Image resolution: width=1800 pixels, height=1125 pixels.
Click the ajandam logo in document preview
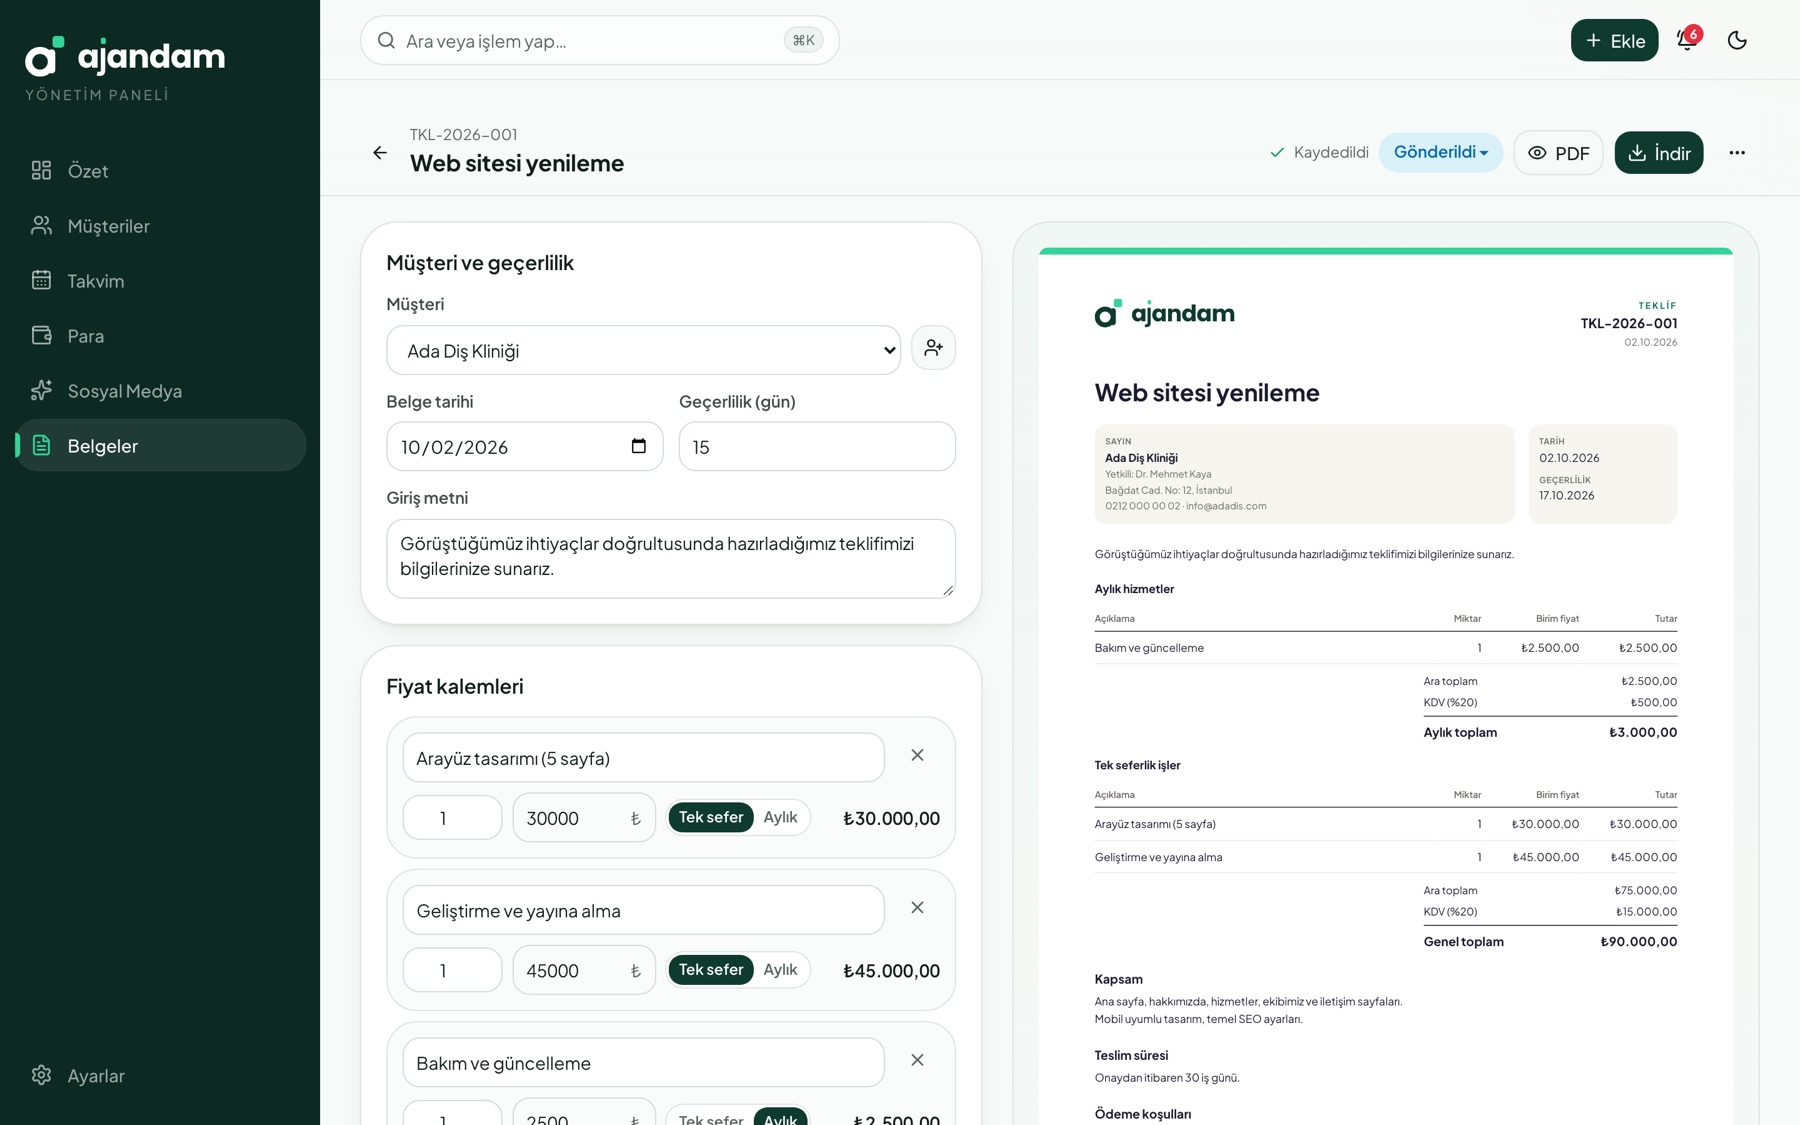pyautogui.click(x=1164, y=314)
